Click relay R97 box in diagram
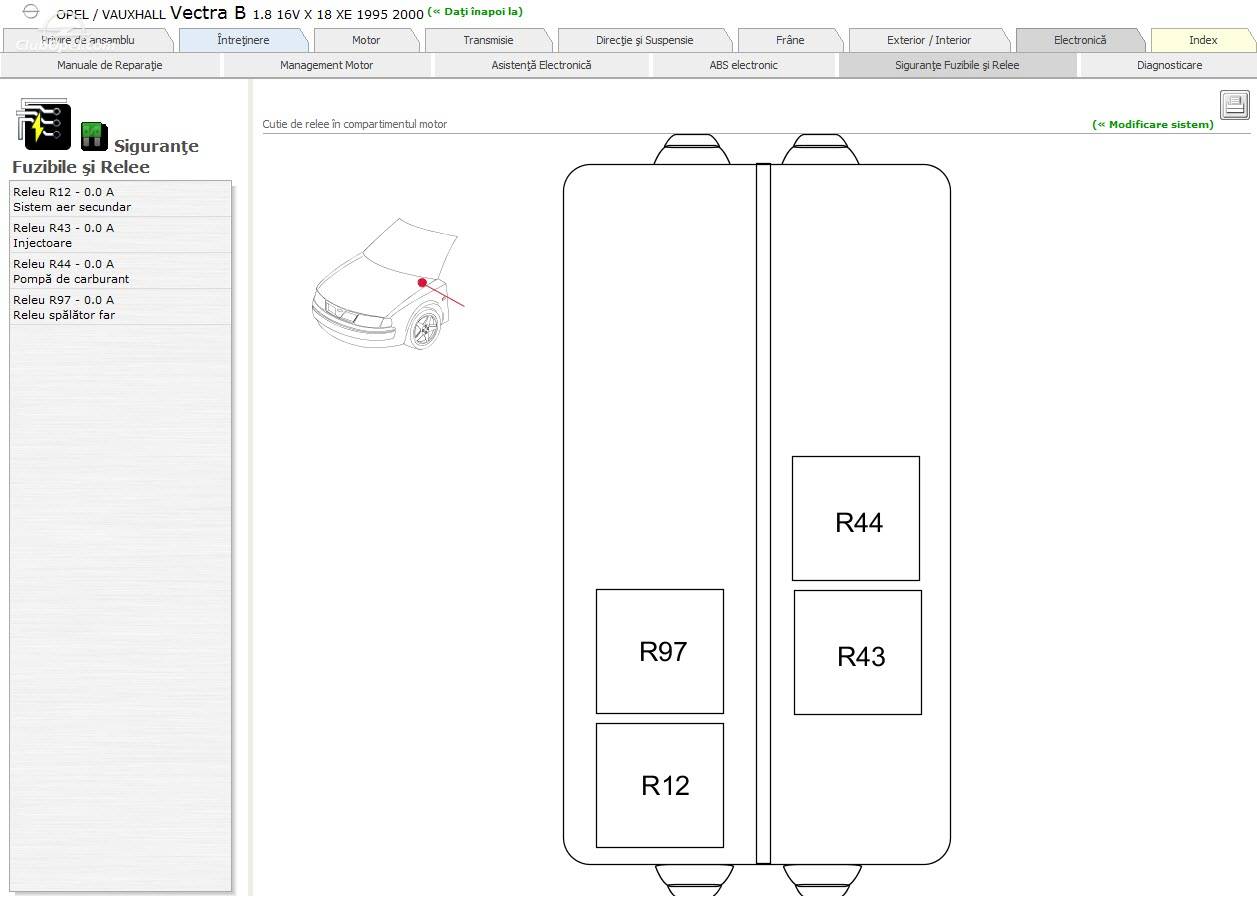The width and height of the screenshot is (1257, 916). pos(660,651)
